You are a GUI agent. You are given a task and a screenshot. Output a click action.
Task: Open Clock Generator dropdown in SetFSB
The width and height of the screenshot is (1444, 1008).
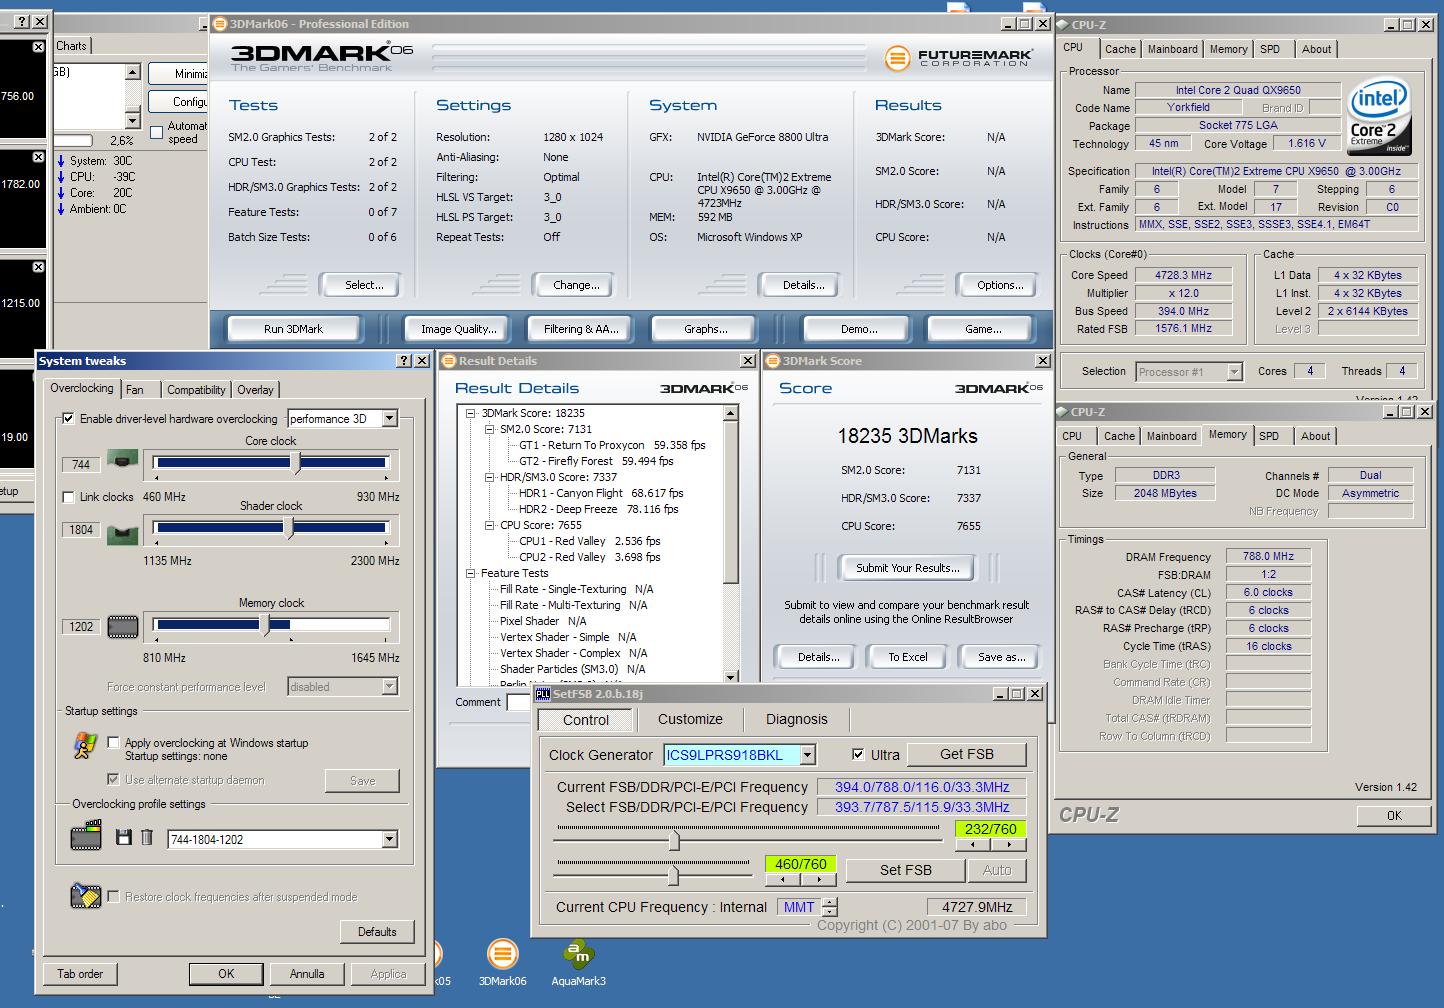tap(807, 755)
